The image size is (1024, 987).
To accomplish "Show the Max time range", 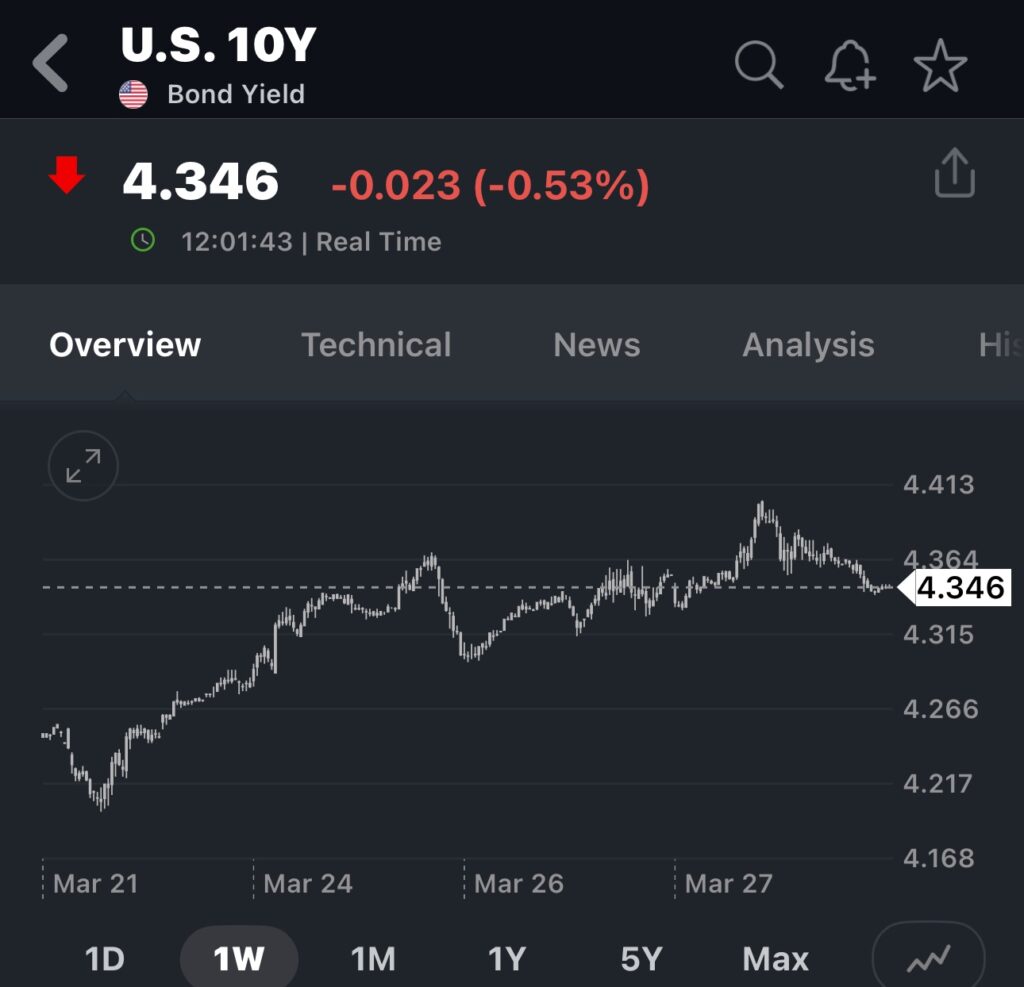I will pos(775,960).
